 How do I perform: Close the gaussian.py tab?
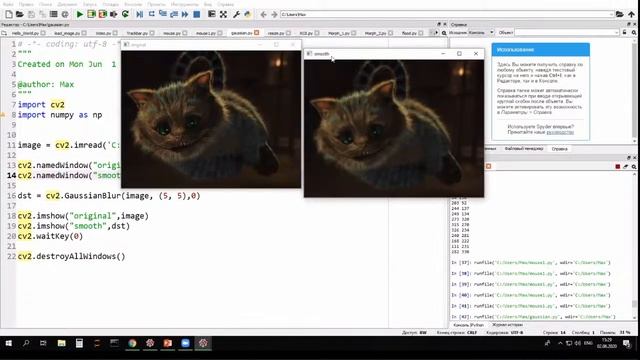256,33
